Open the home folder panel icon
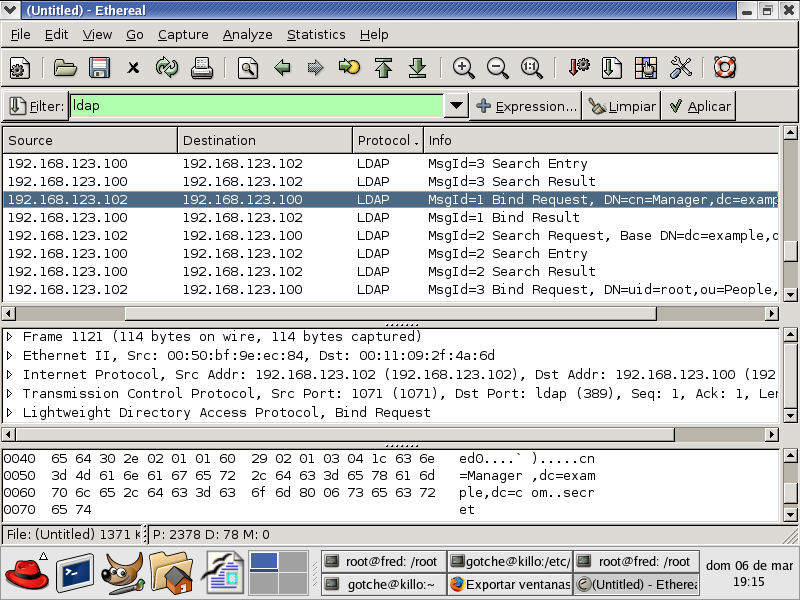800x600 pixels. click(172, 573)
